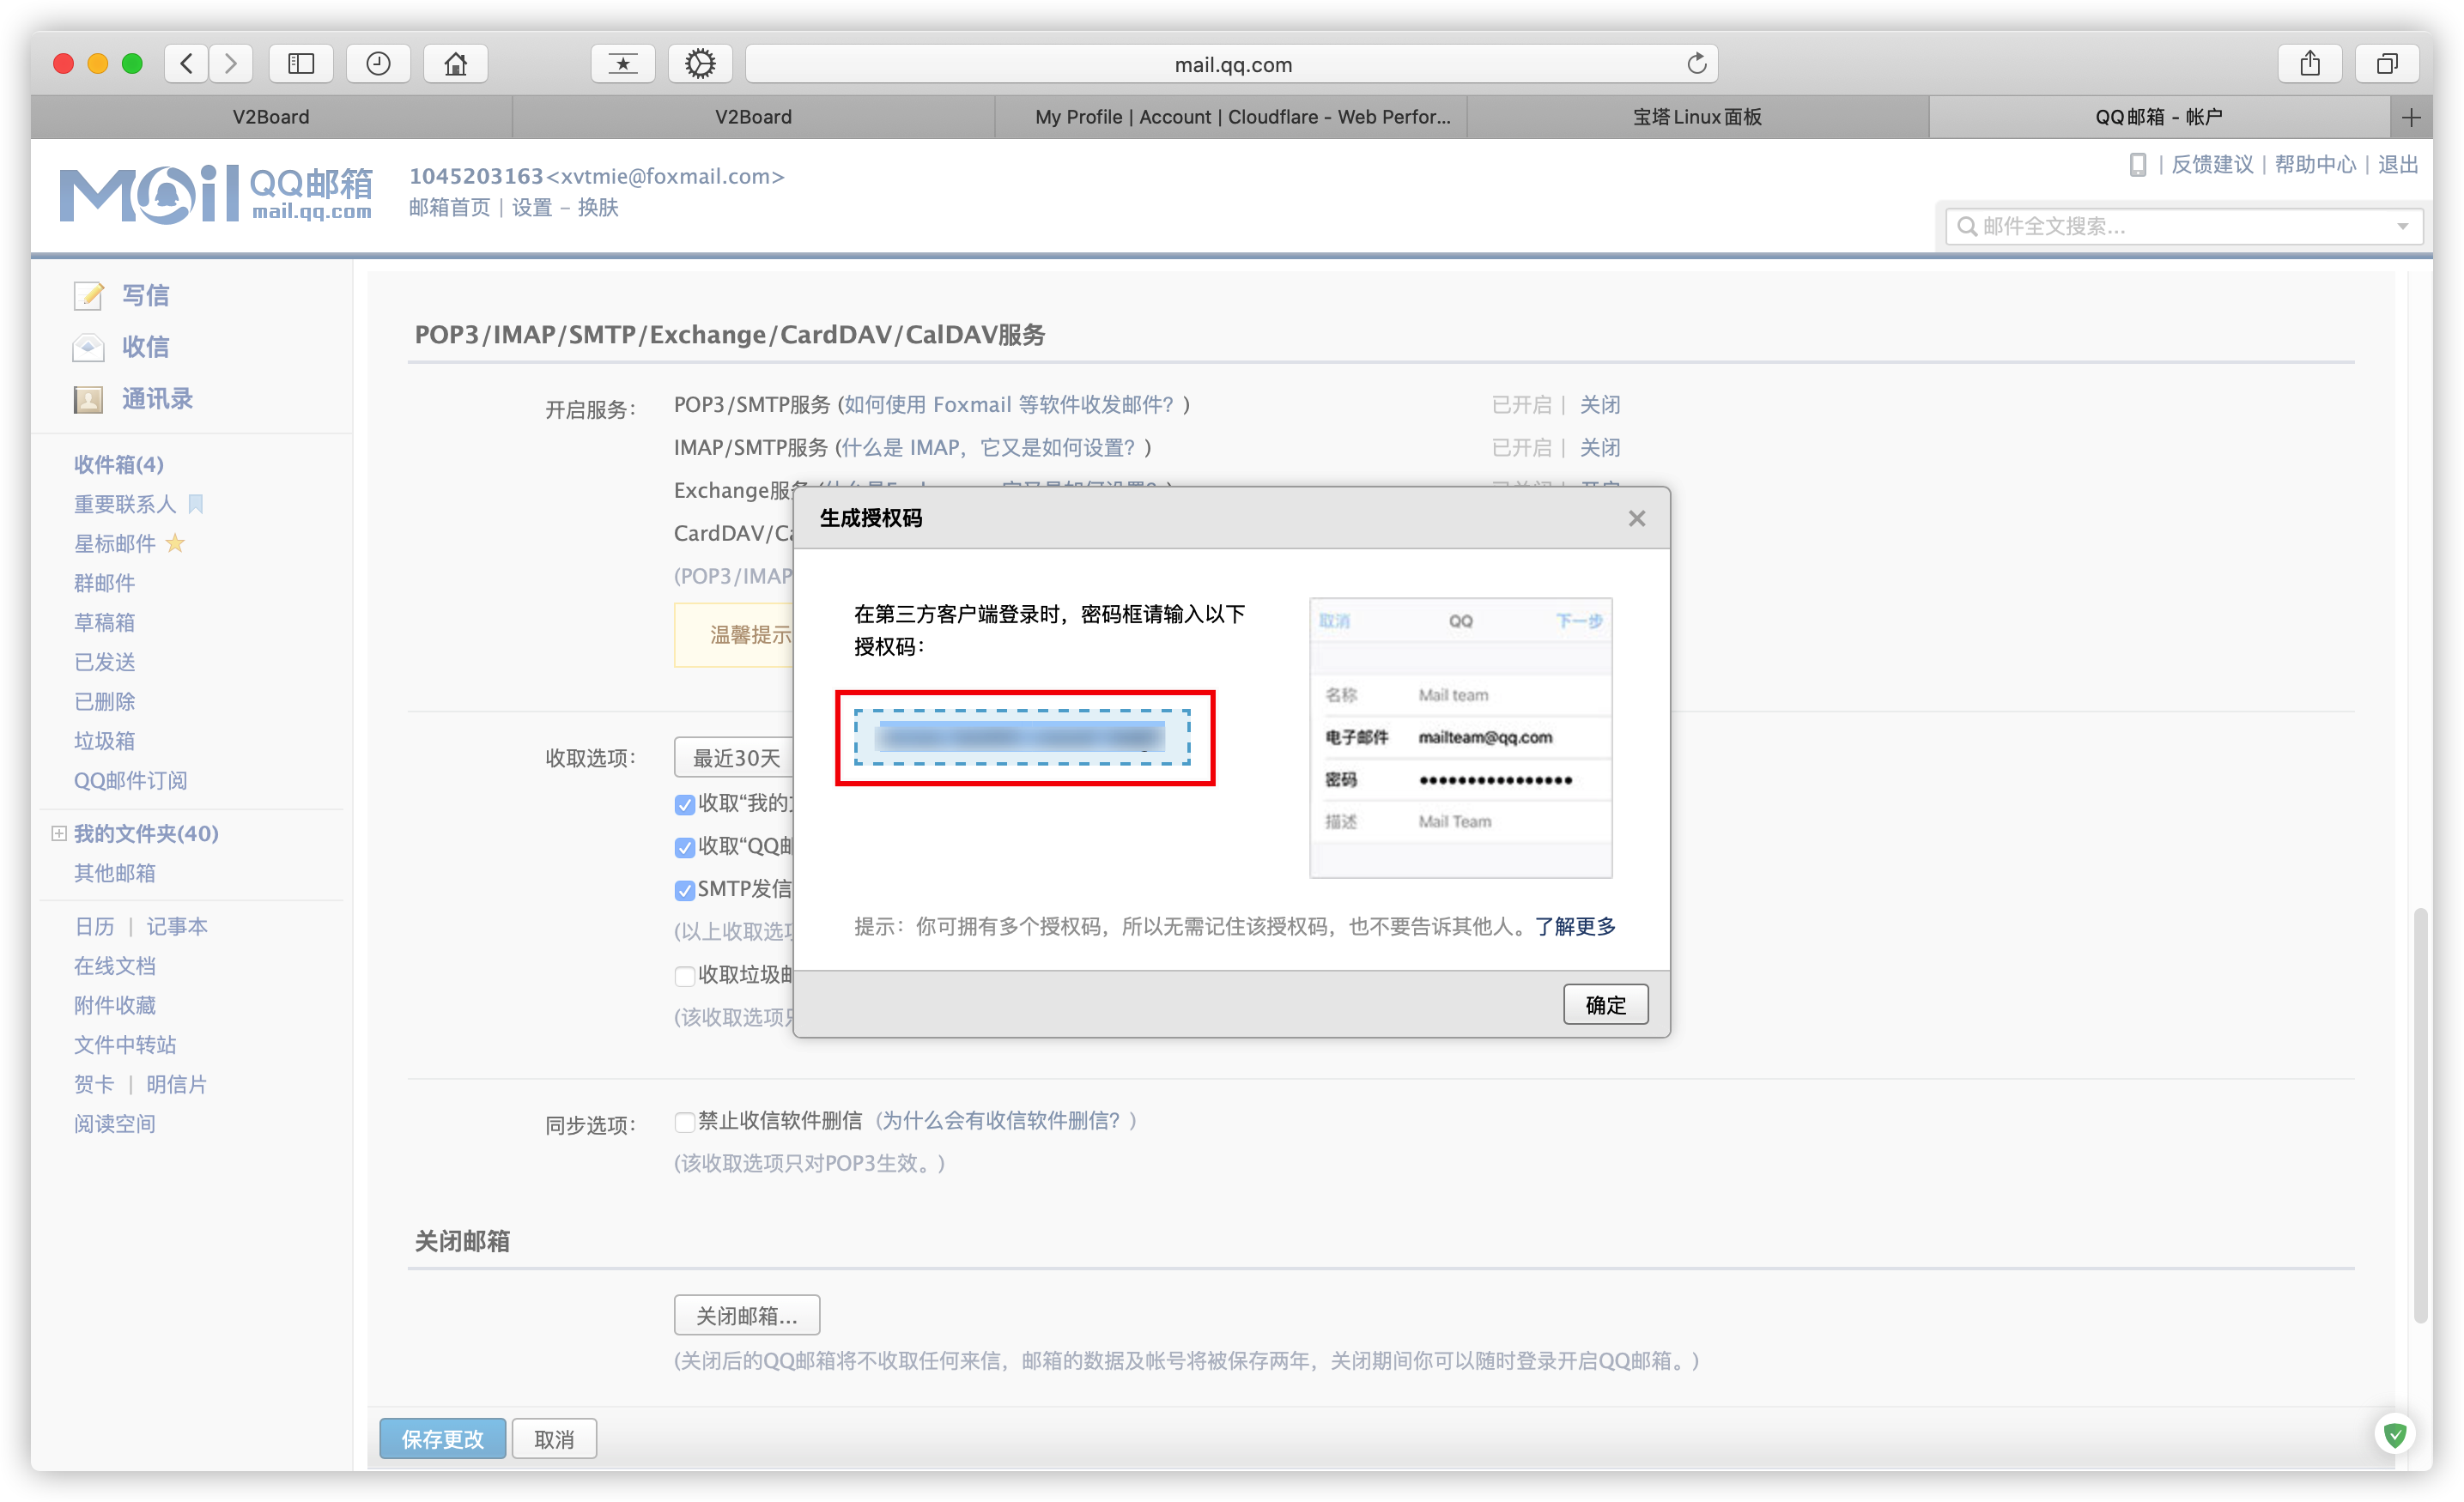Open 已发送 folder
The width and height of the screenshot is (2464, 1502).
click(x=104, y=662)
